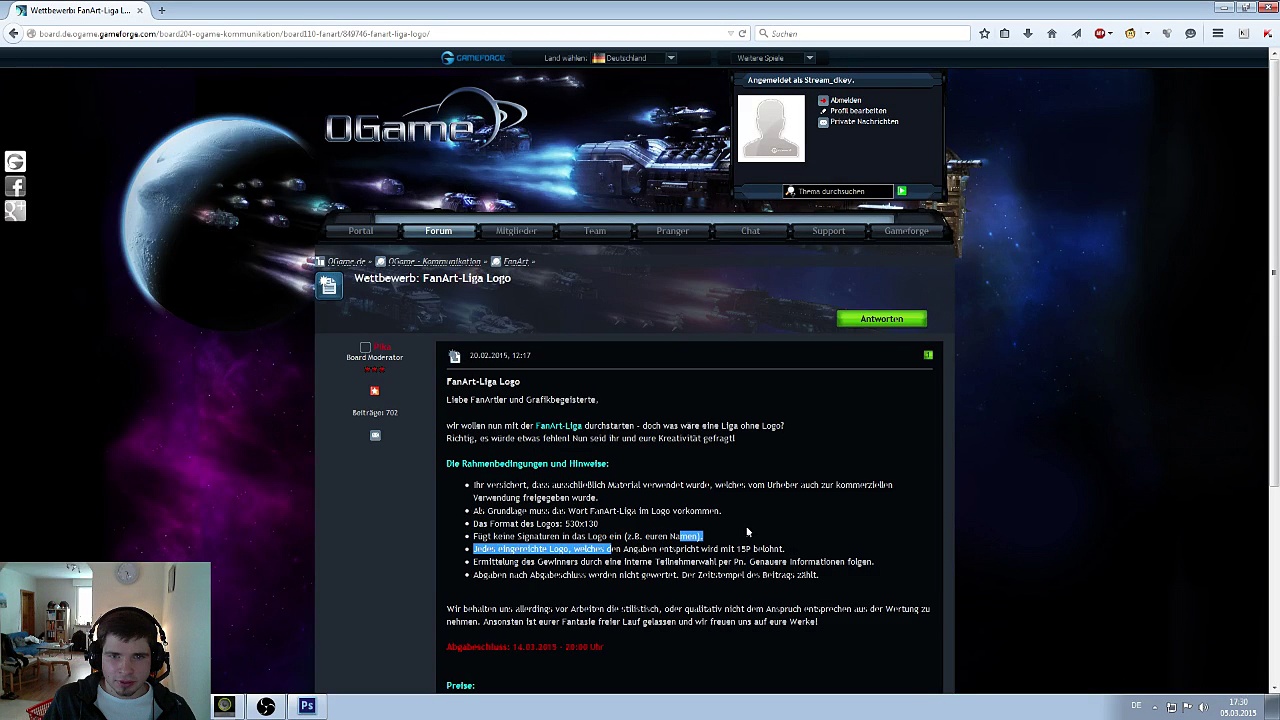Expand the Weitere Spiele dropdown
Image resolution: width=1280 pixels, height=720 pixels.
pos(809,58)
